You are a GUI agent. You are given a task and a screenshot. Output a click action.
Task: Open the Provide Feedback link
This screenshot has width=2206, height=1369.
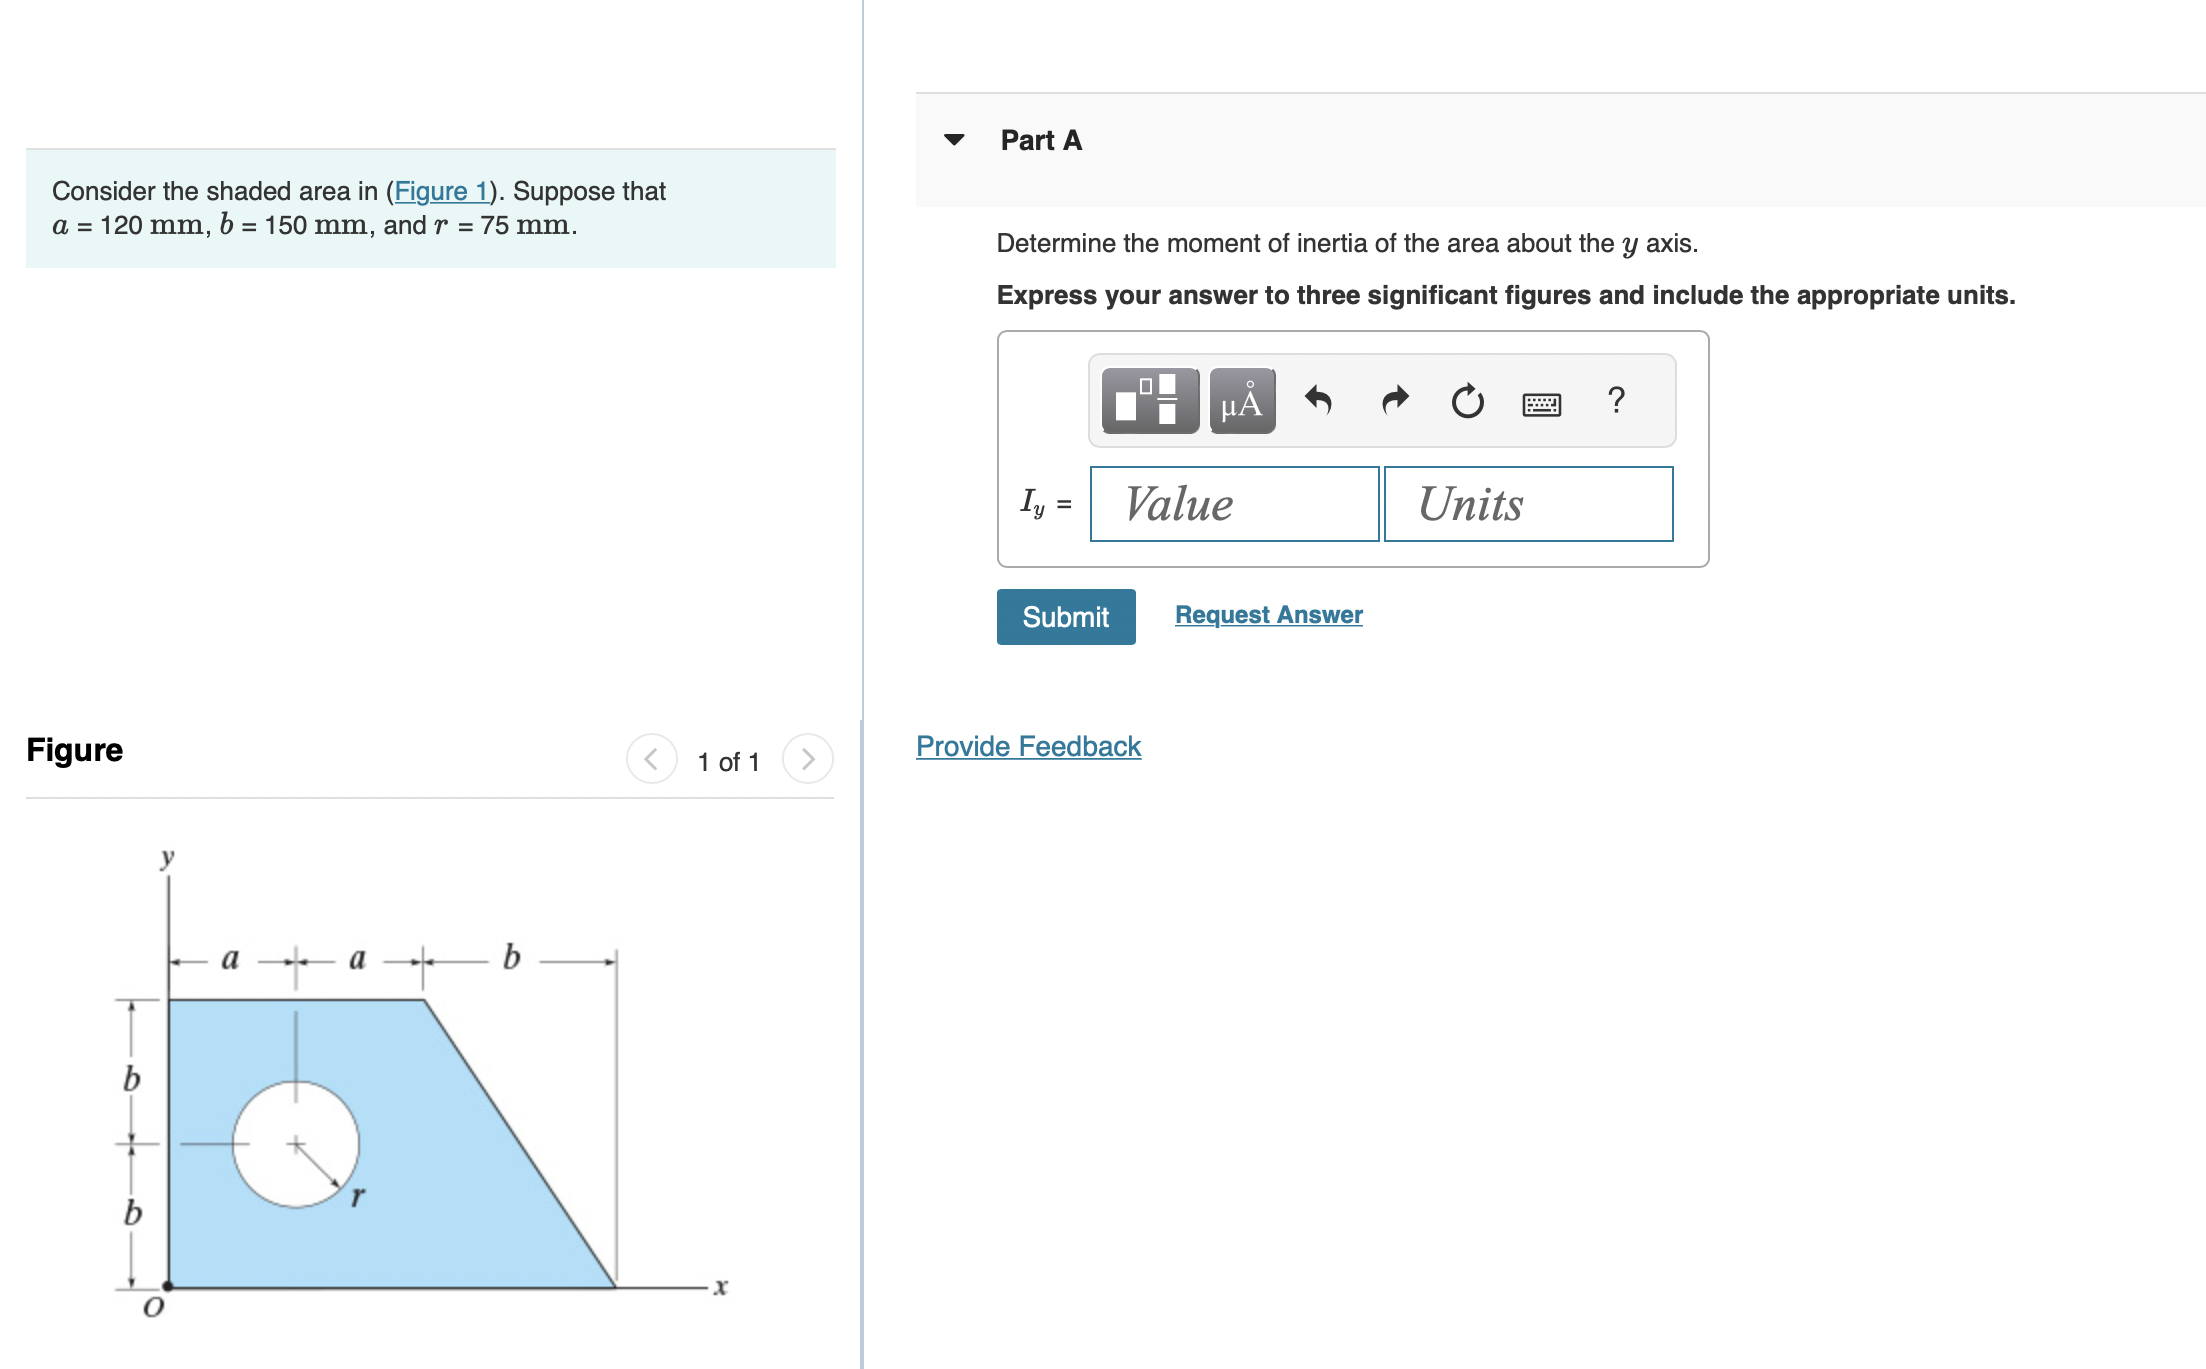1027,746
